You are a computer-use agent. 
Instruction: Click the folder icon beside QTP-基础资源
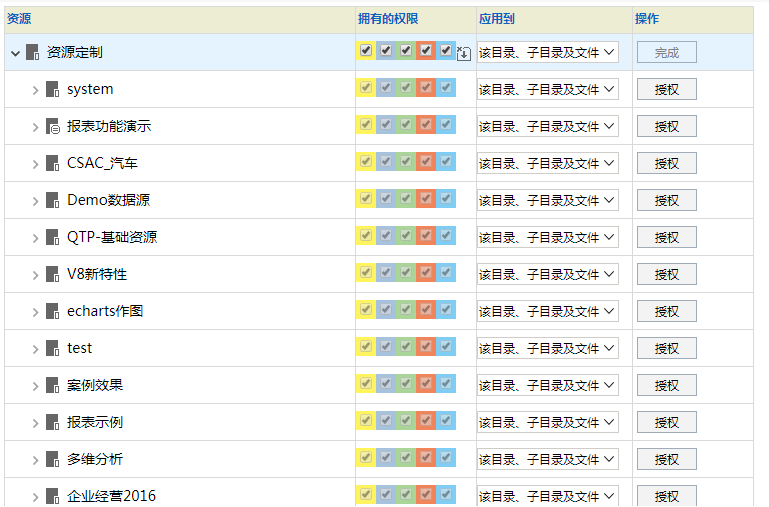pyautogui.click(x=52, y=237)
